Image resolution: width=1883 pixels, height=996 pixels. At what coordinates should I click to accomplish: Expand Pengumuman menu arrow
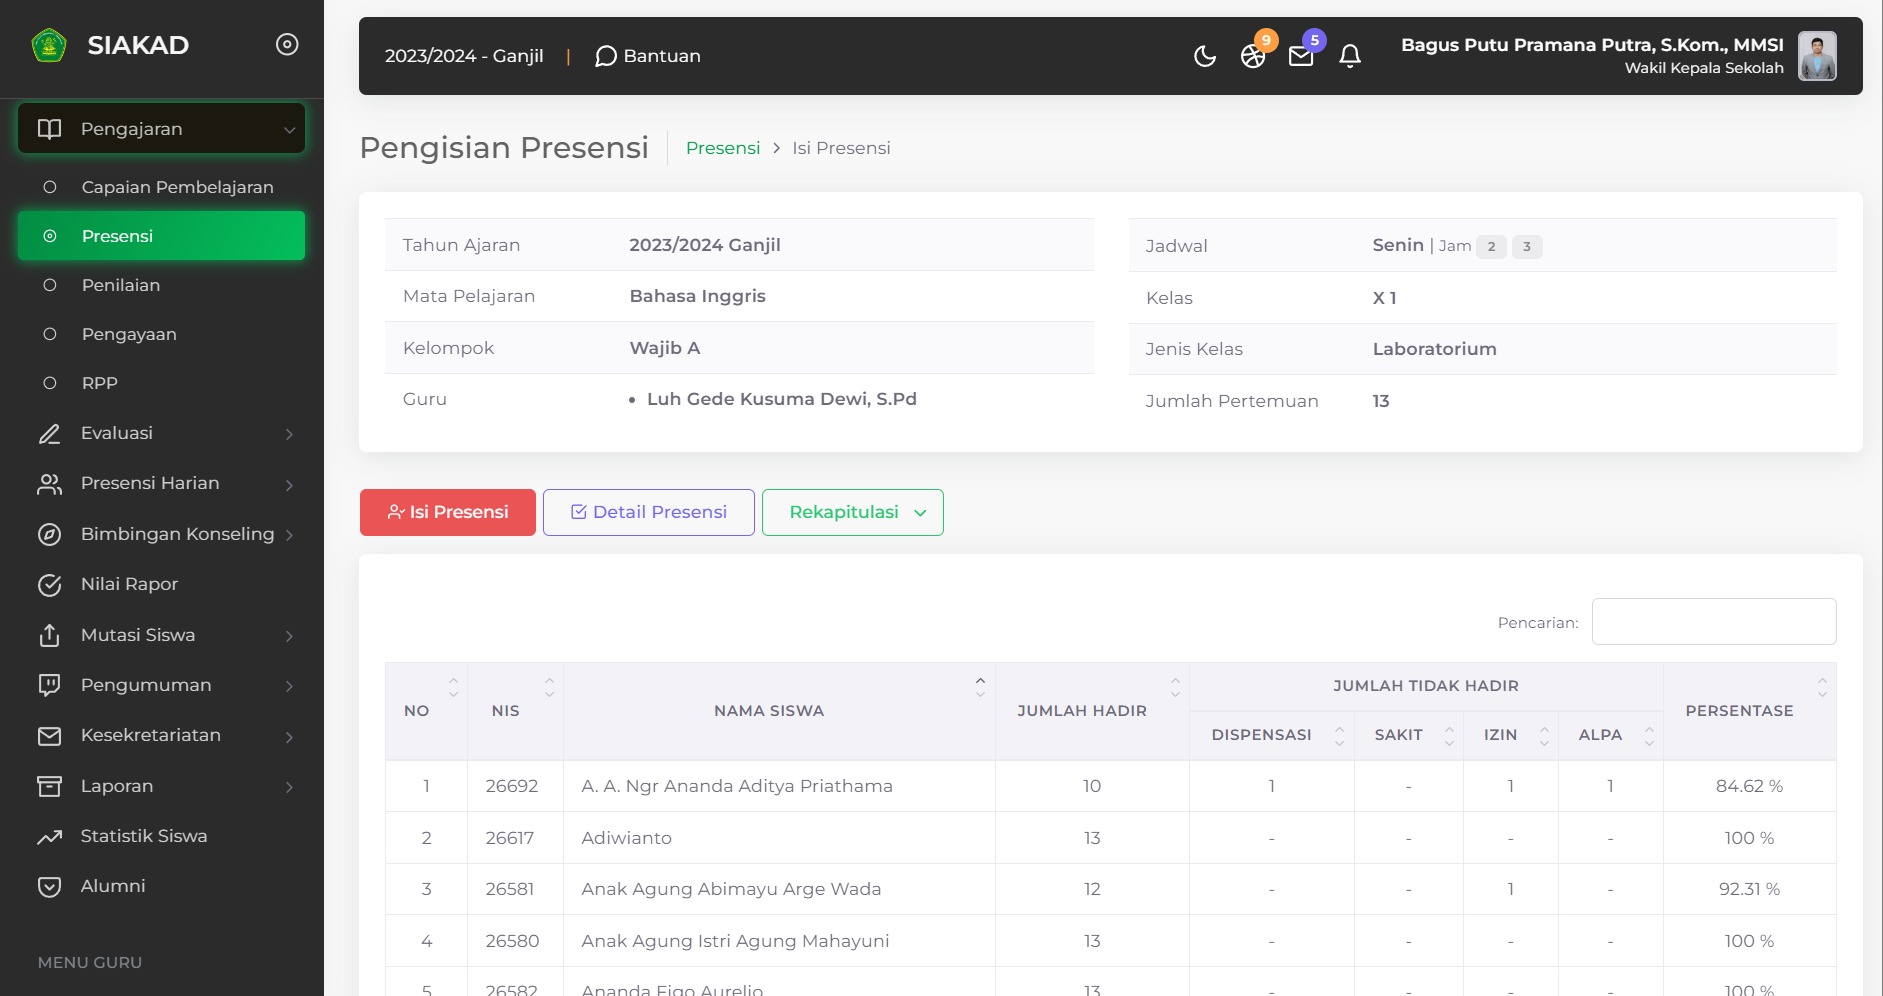pyautogui.click(x=289, y=686)
